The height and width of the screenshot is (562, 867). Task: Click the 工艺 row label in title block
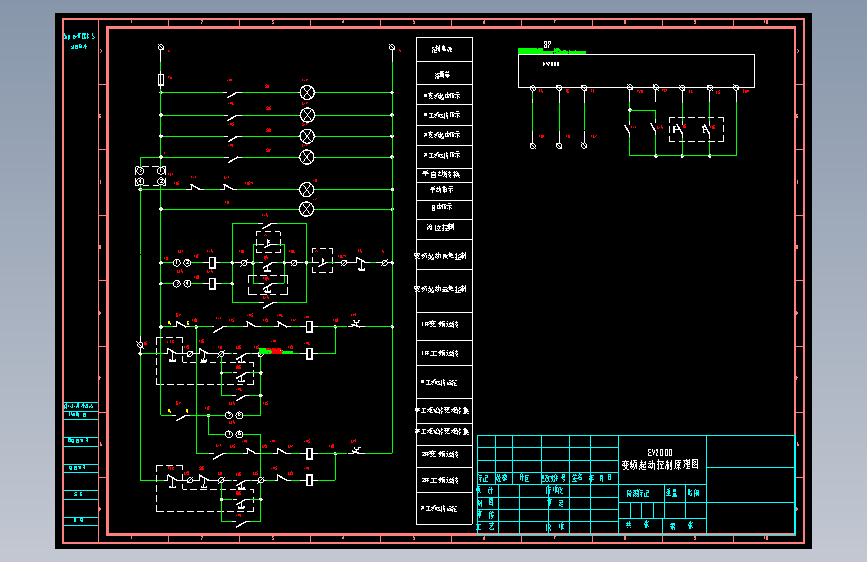[x=485, y=527]
